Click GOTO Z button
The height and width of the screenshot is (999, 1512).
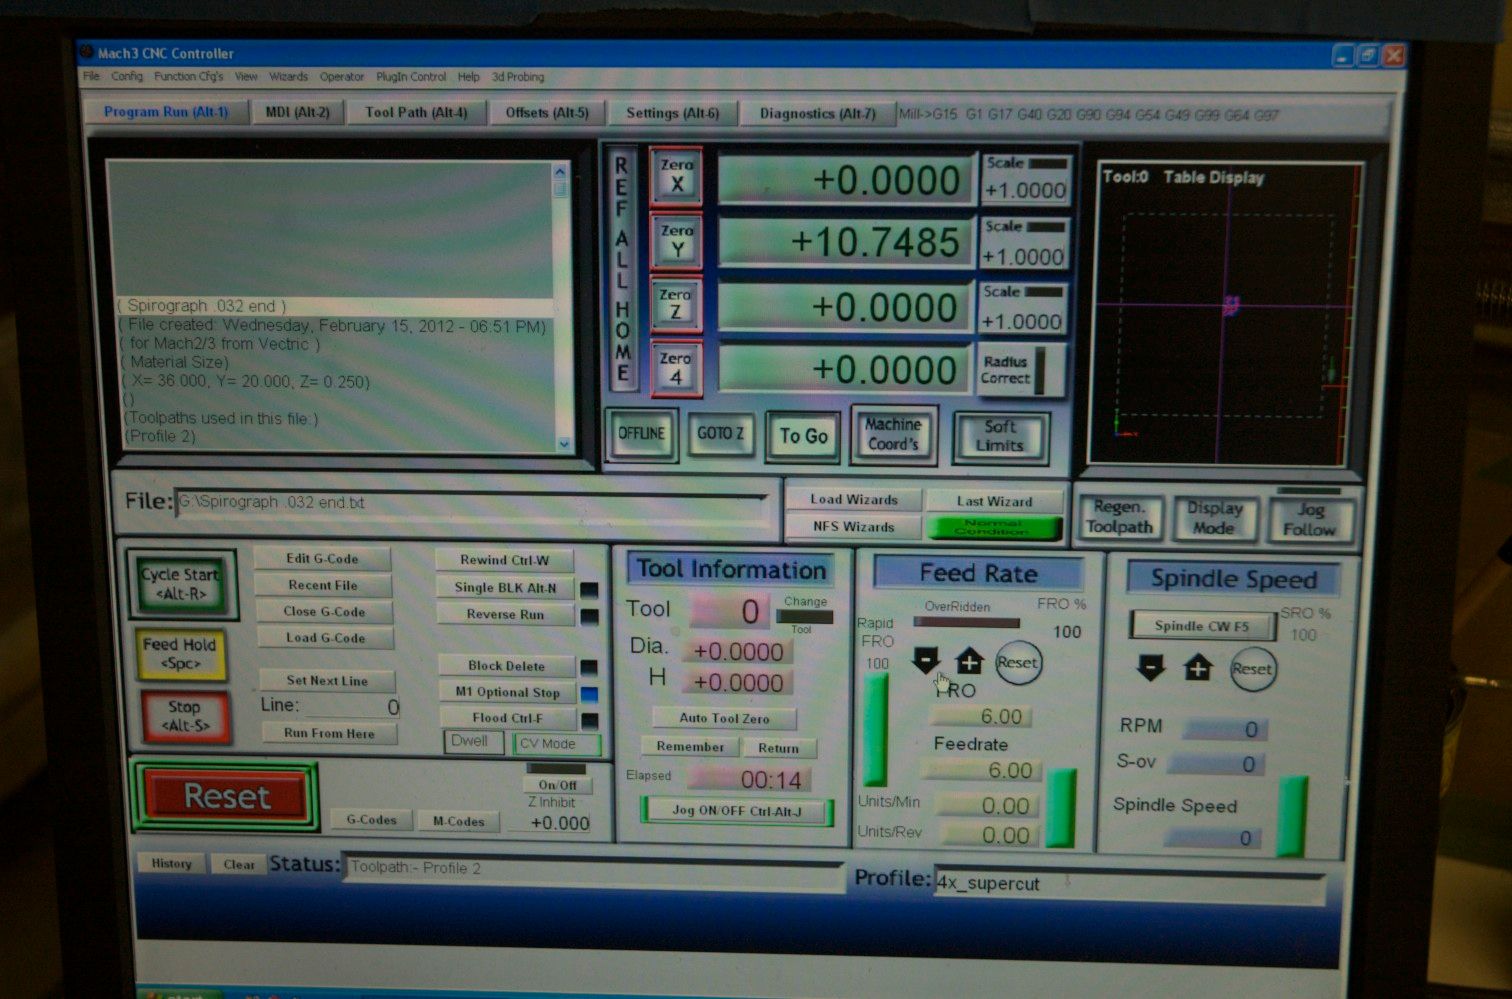click(x=720, y=434)
